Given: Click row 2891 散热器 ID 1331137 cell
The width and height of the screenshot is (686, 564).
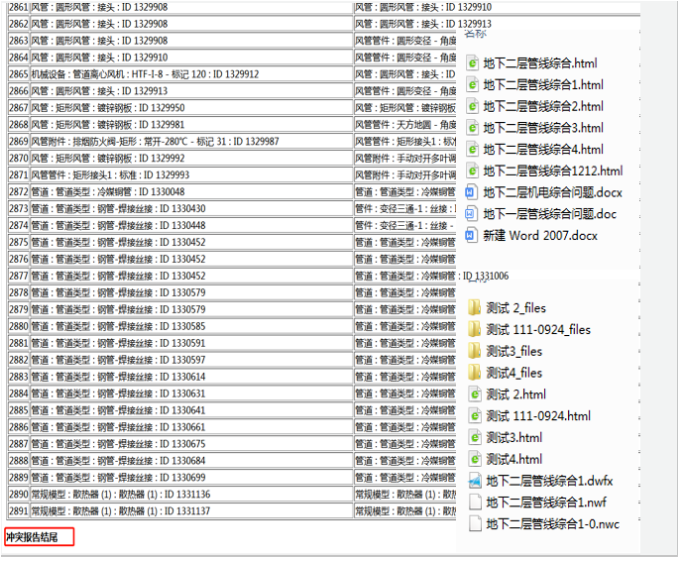Looking at the screenshot, I should pos(191,511).
